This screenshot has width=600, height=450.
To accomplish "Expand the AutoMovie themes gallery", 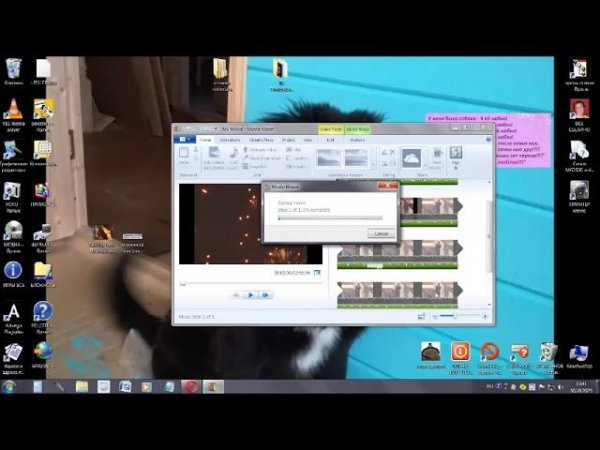I will pos(373,166).
